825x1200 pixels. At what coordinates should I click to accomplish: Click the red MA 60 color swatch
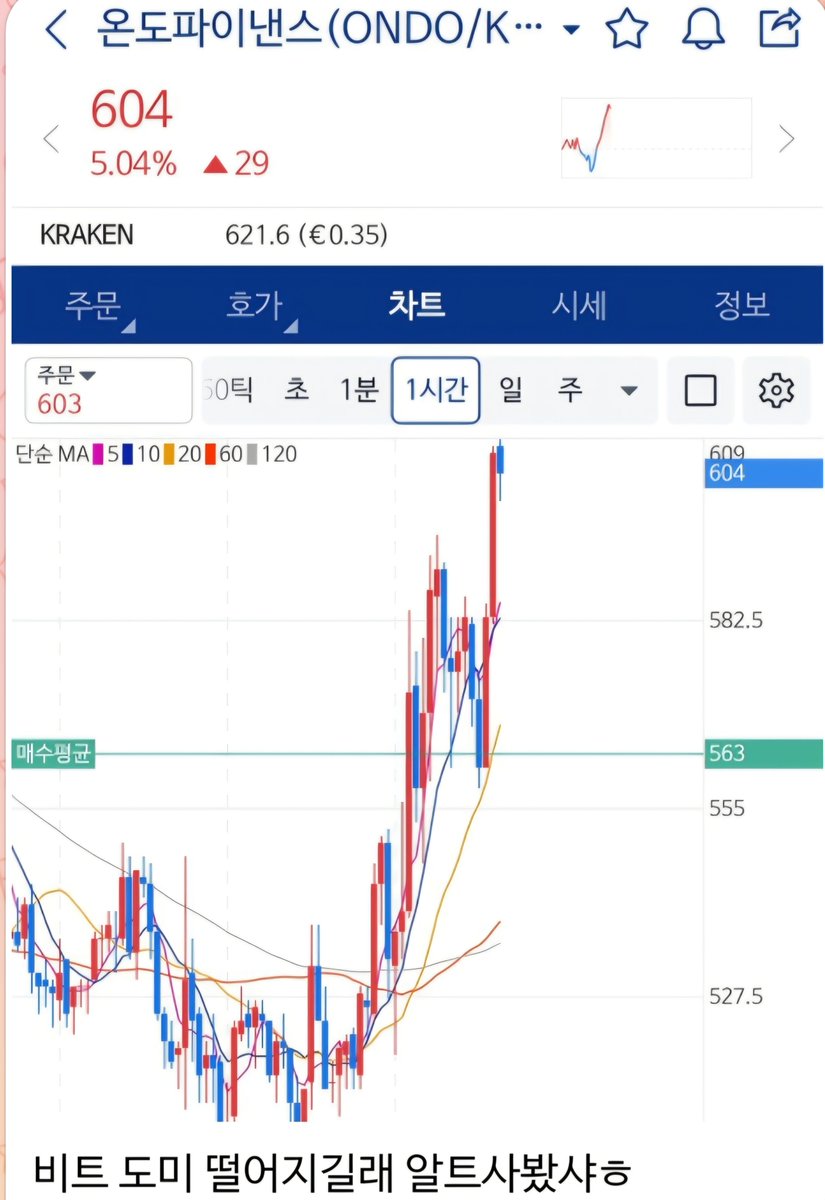click(x=211, y=456)
